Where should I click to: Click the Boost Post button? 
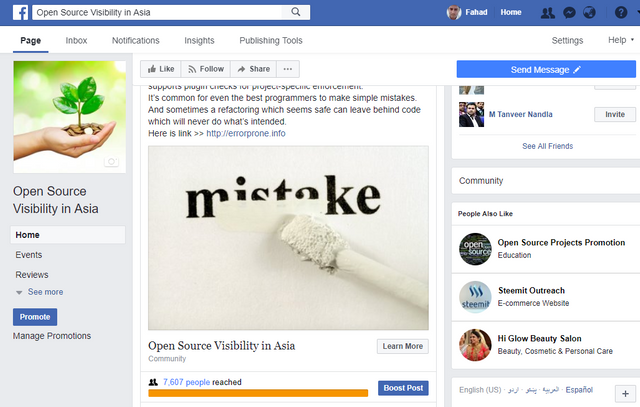(x=403, y=388)
